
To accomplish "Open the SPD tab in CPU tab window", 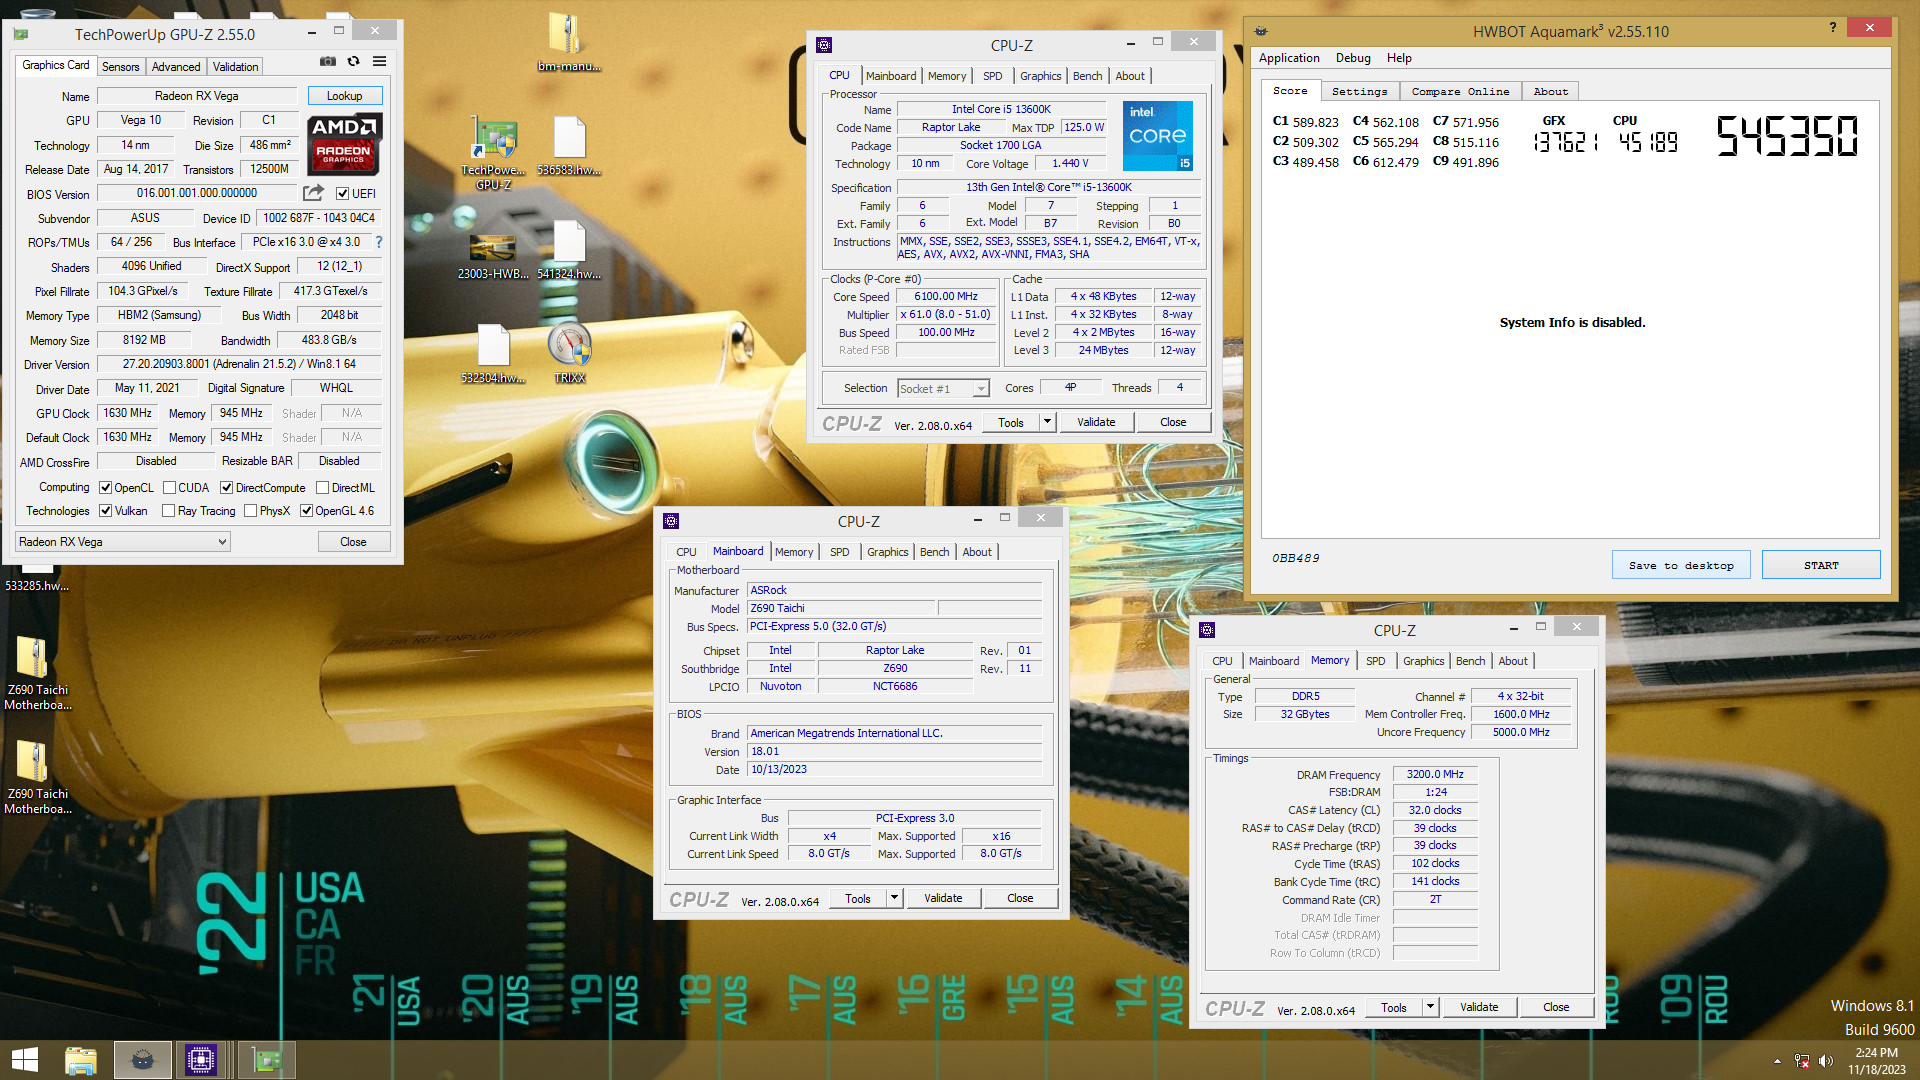I will click(992, 76).
